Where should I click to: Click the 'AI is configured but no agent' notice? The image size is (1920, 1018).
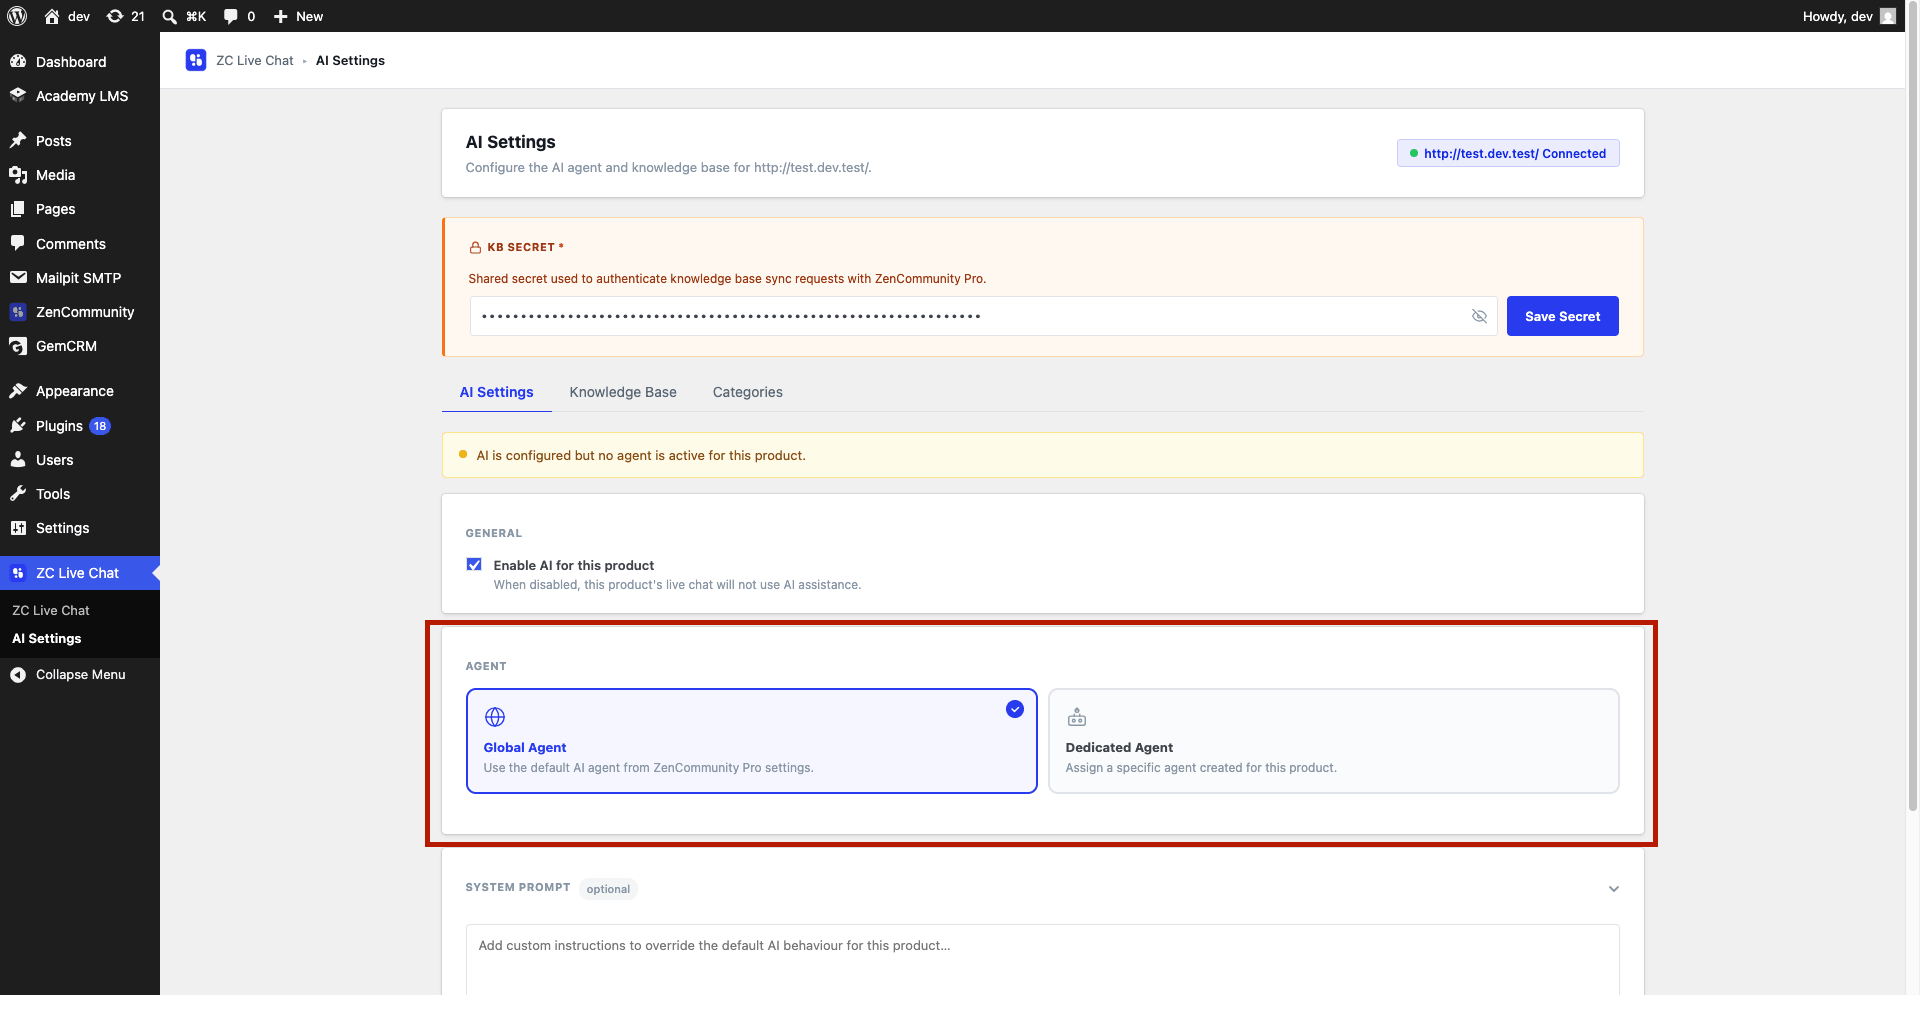pyautogui.click(x=1042, y=455)
